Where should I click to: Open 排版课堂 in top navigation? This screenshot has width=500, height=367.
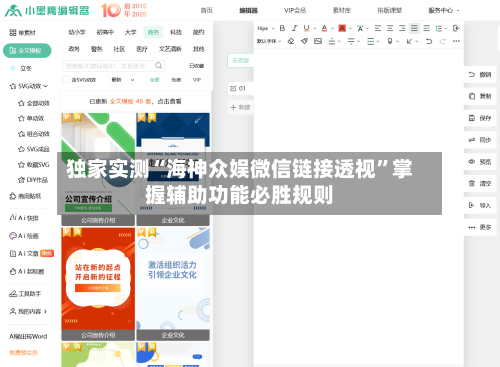click(390, 10)
